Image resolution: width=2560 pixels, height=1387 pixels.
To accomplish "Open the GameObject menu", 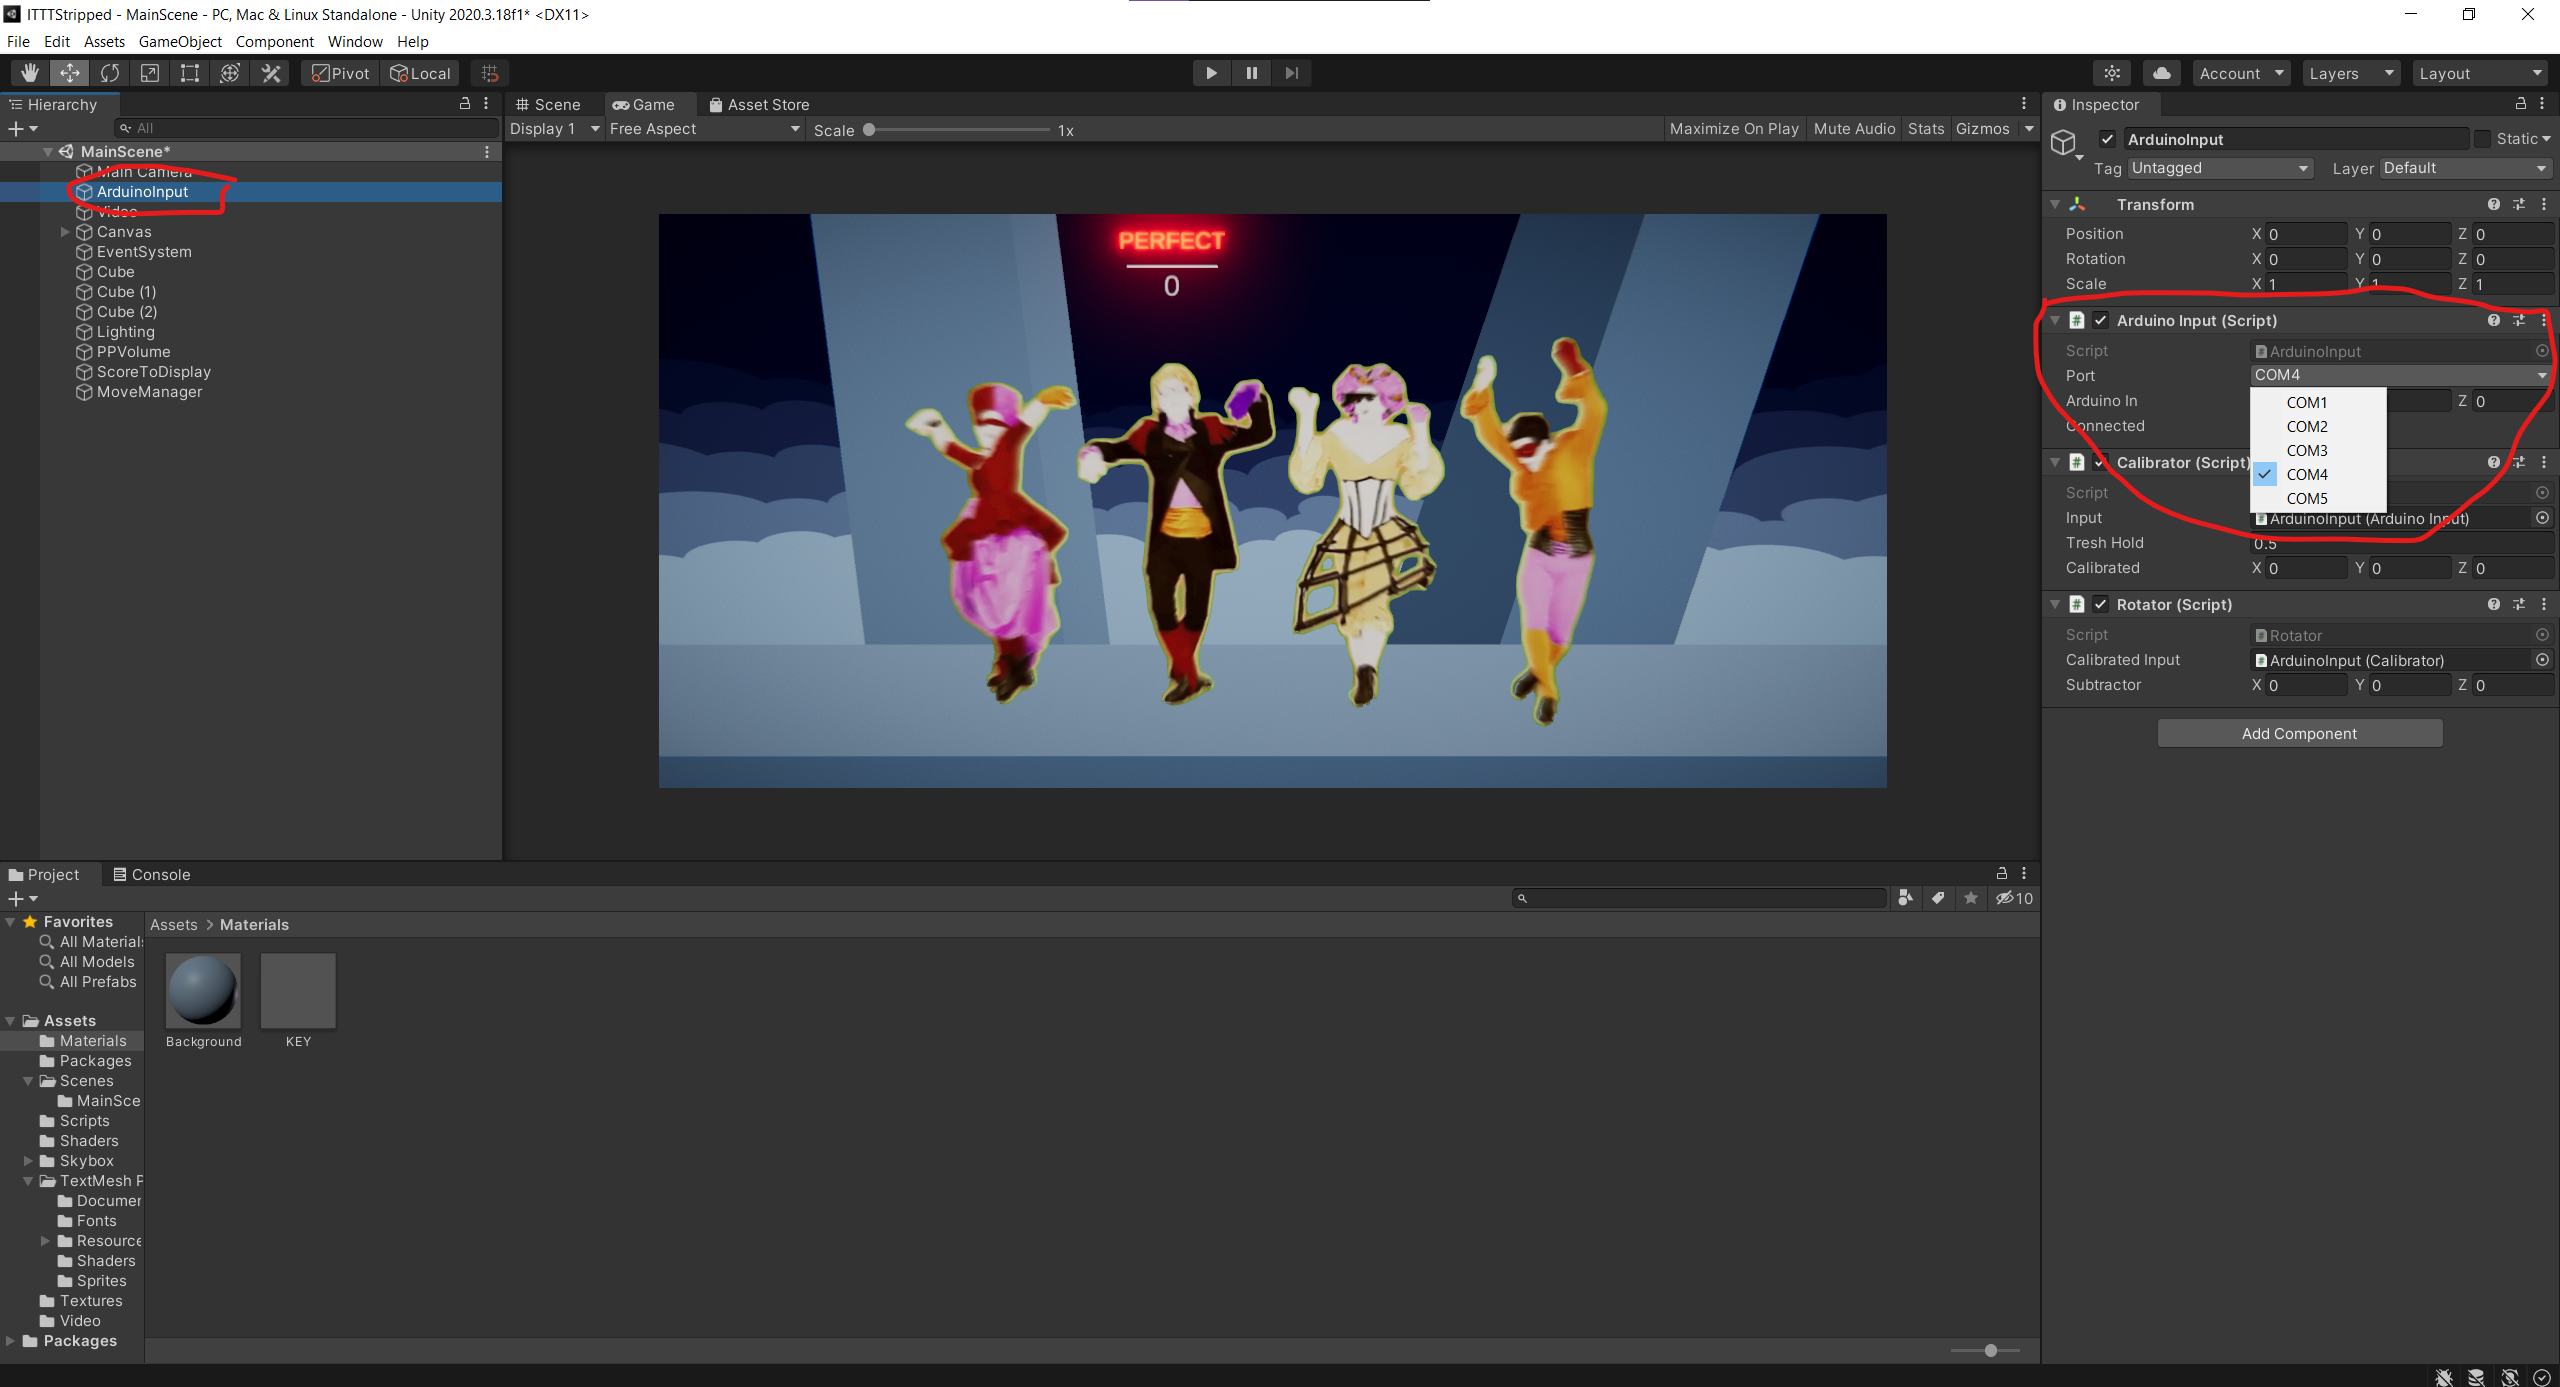I will 180,41.
